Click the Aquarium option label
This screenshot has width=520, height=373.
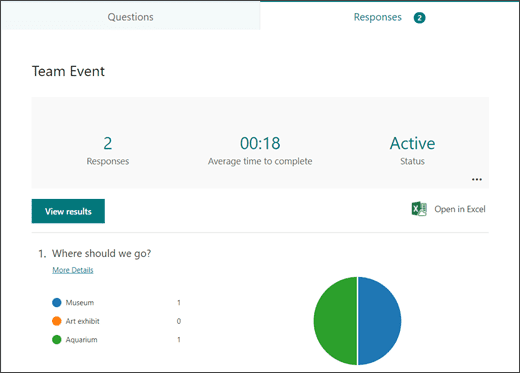(81, 340)
